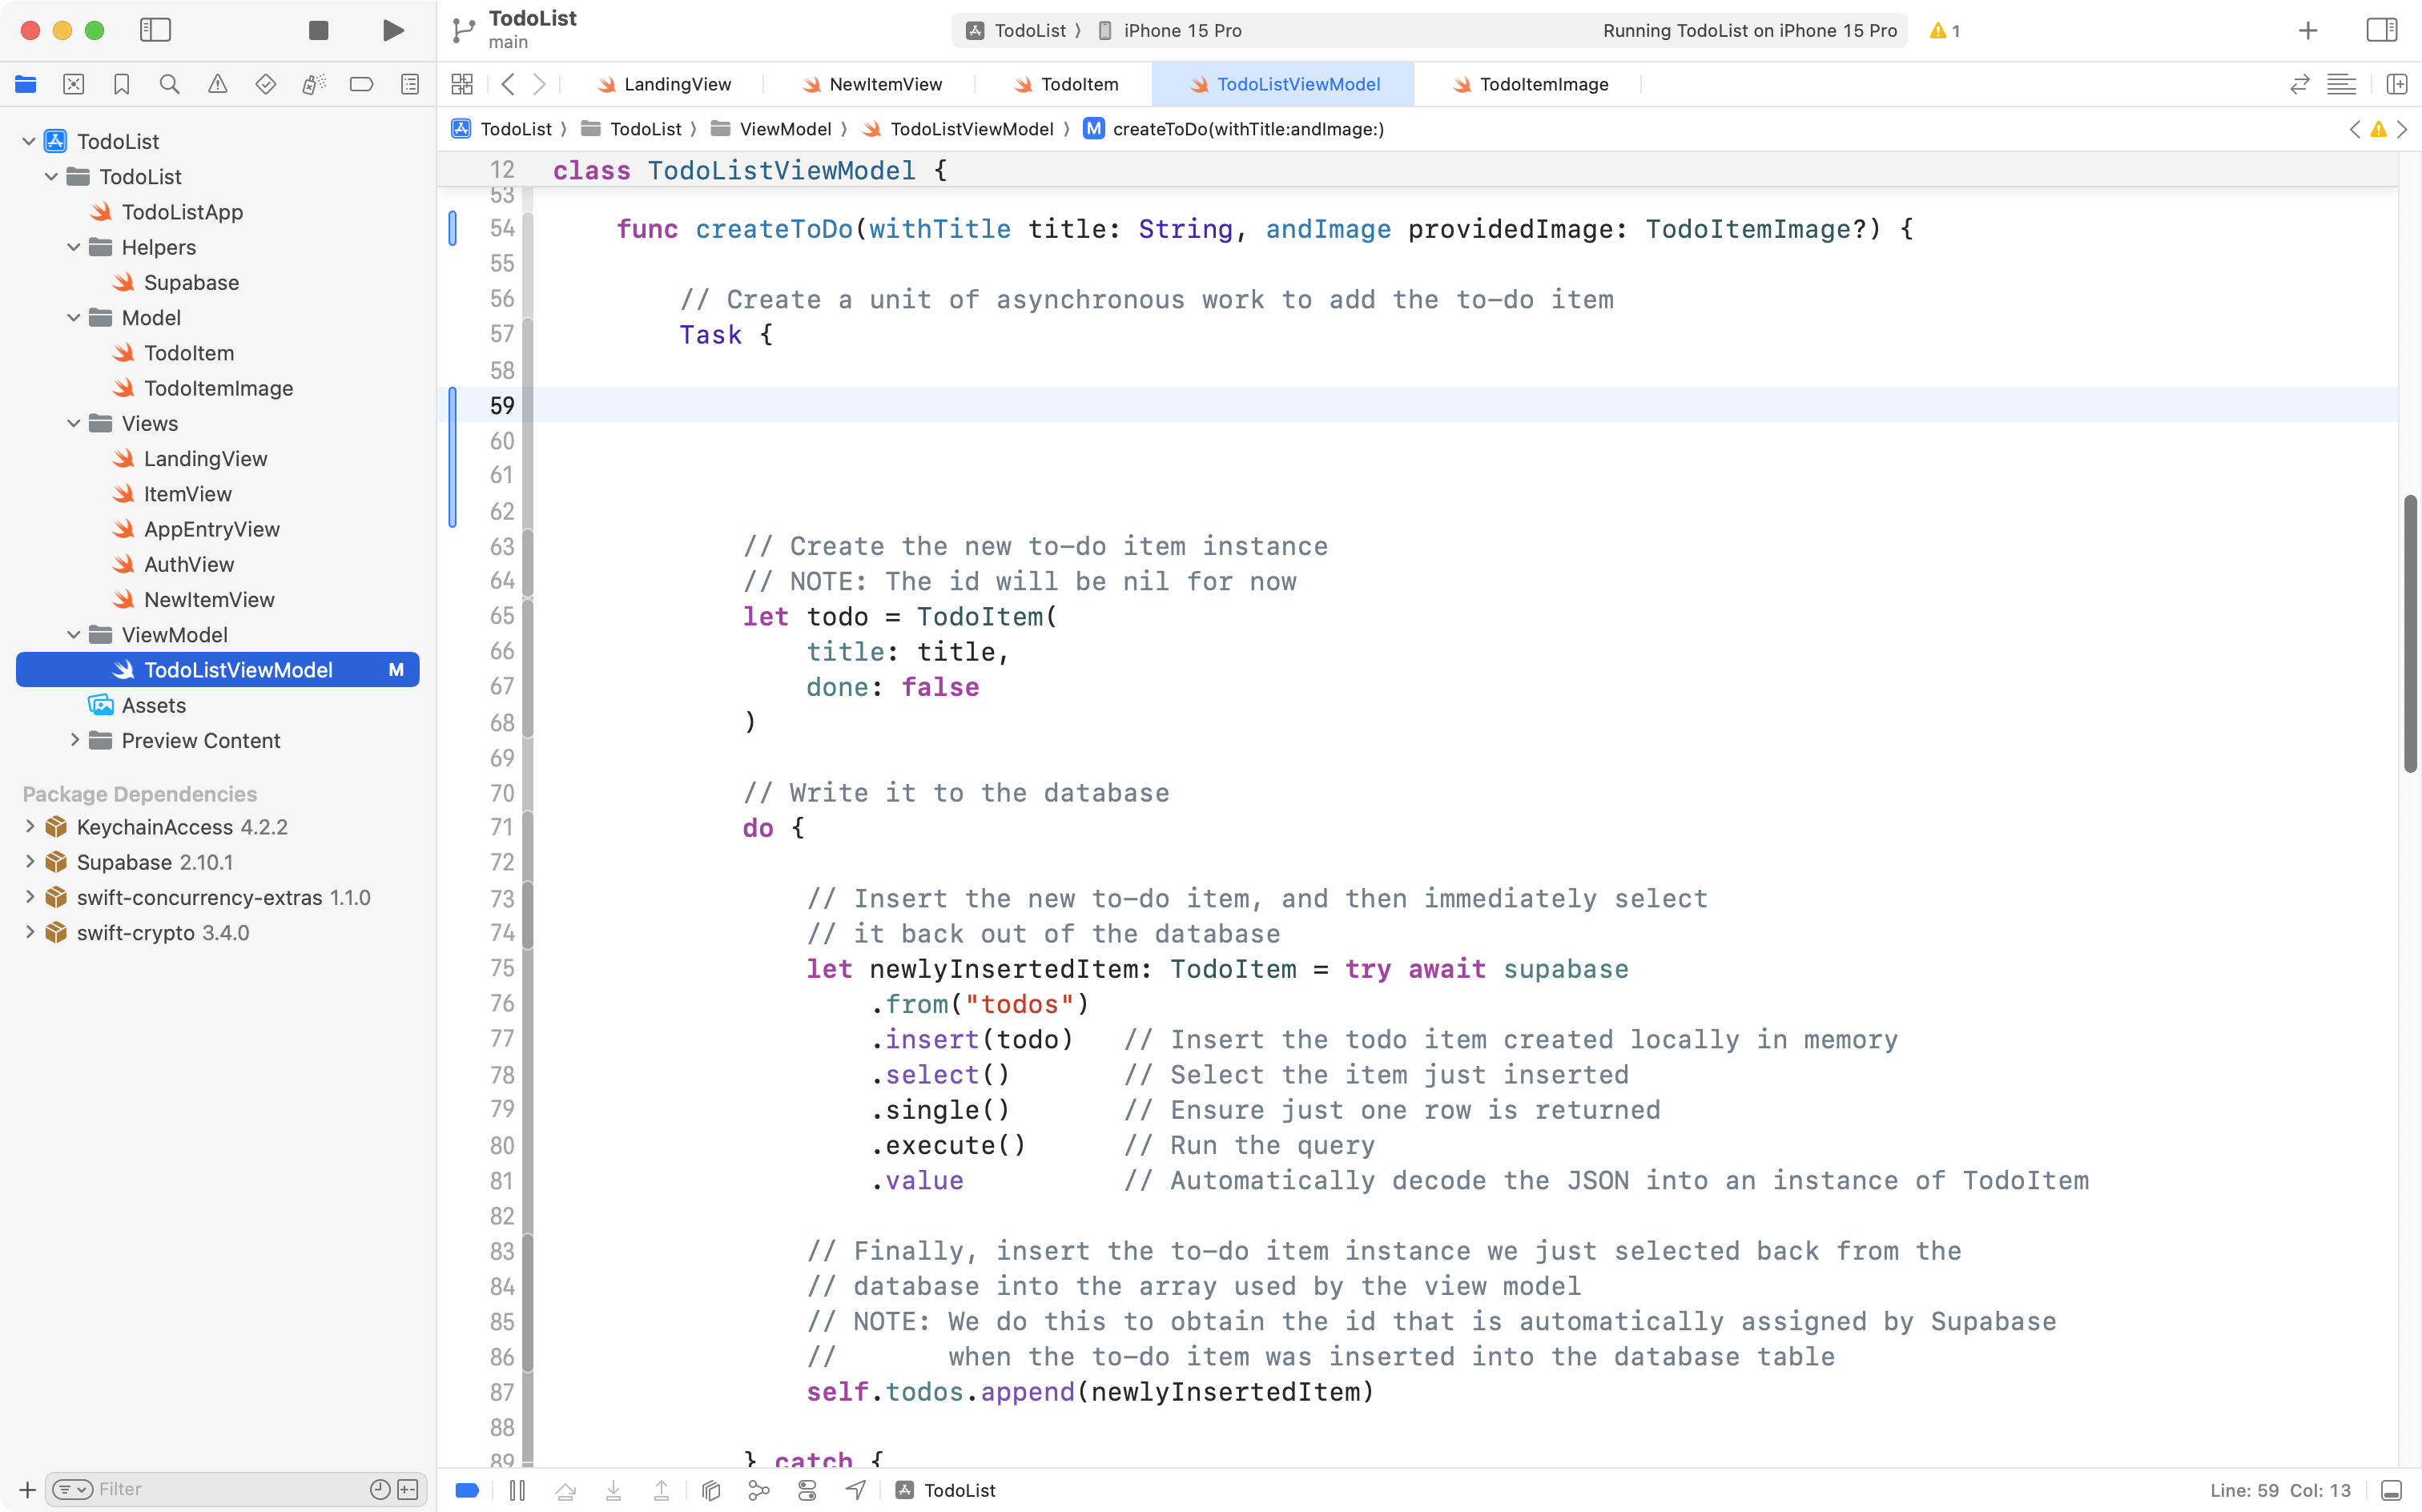Open AuthView file in navigator

pos(188,564)
